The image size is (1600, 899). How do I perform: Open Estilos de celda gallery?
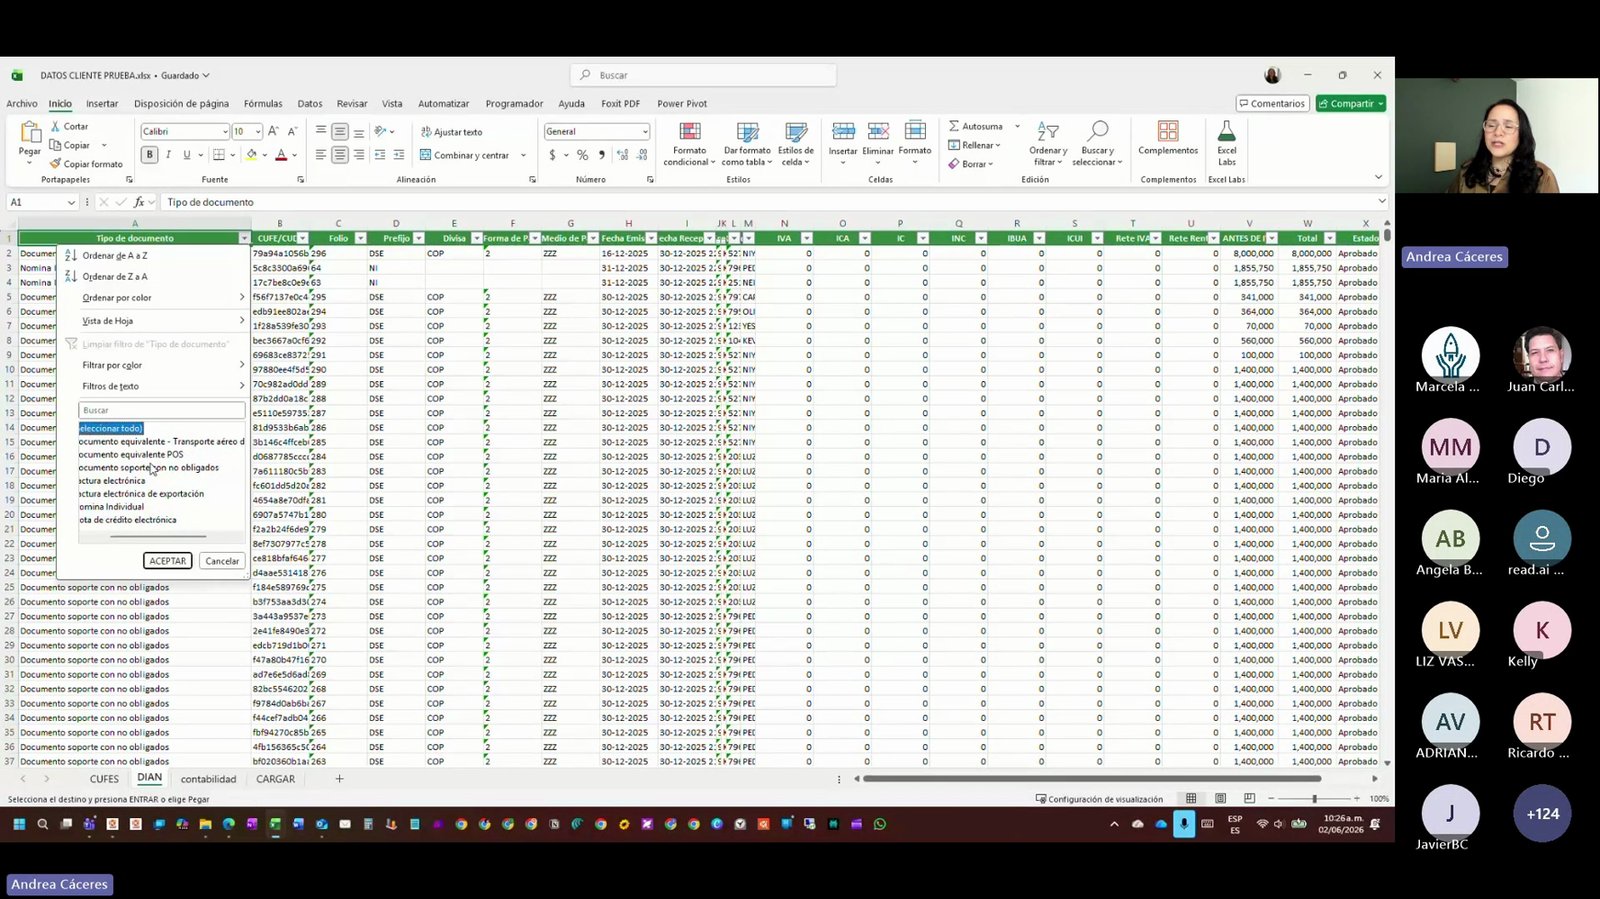click(x=796, y=144)
